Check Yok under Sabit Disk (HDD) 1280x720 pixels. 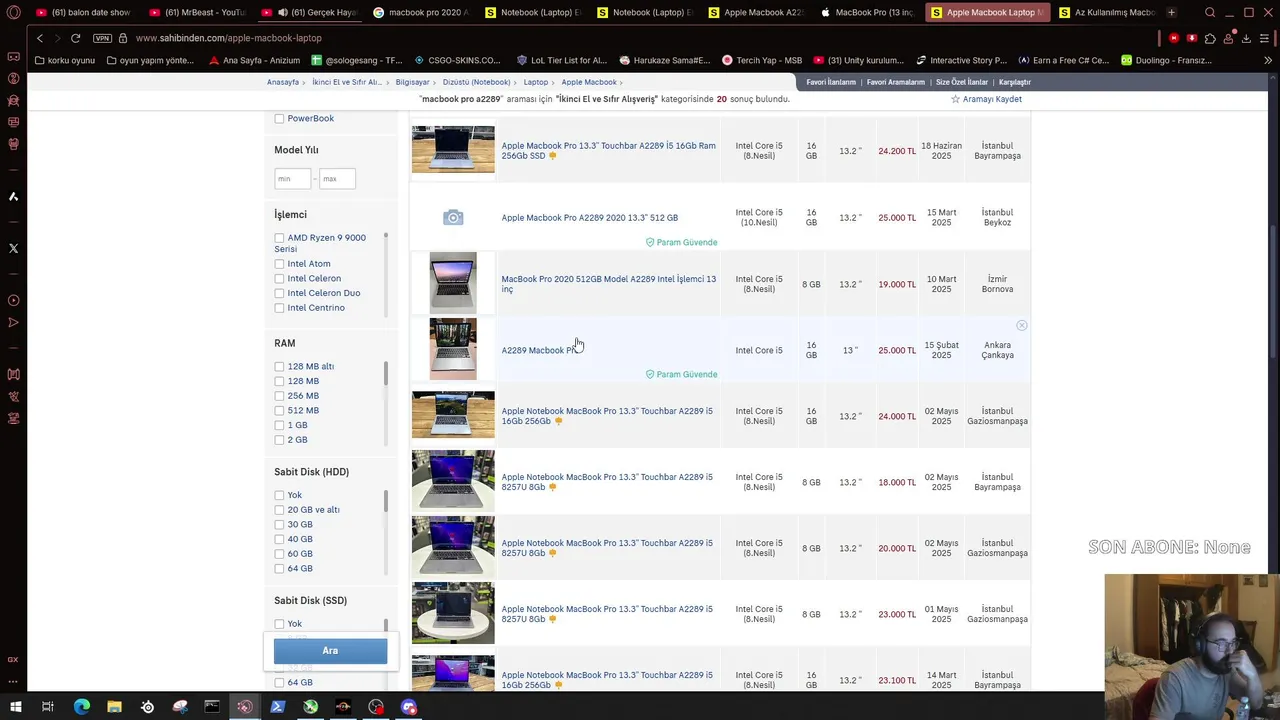[x=279, y=495]
